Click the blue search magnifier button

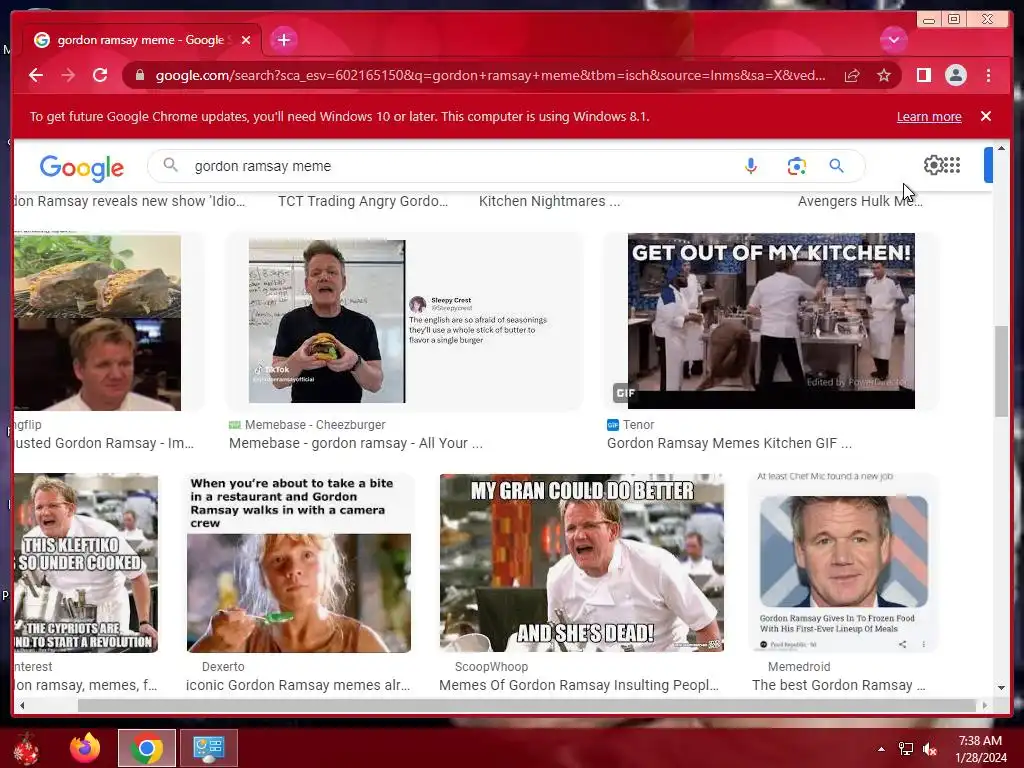tap(836, 166)
